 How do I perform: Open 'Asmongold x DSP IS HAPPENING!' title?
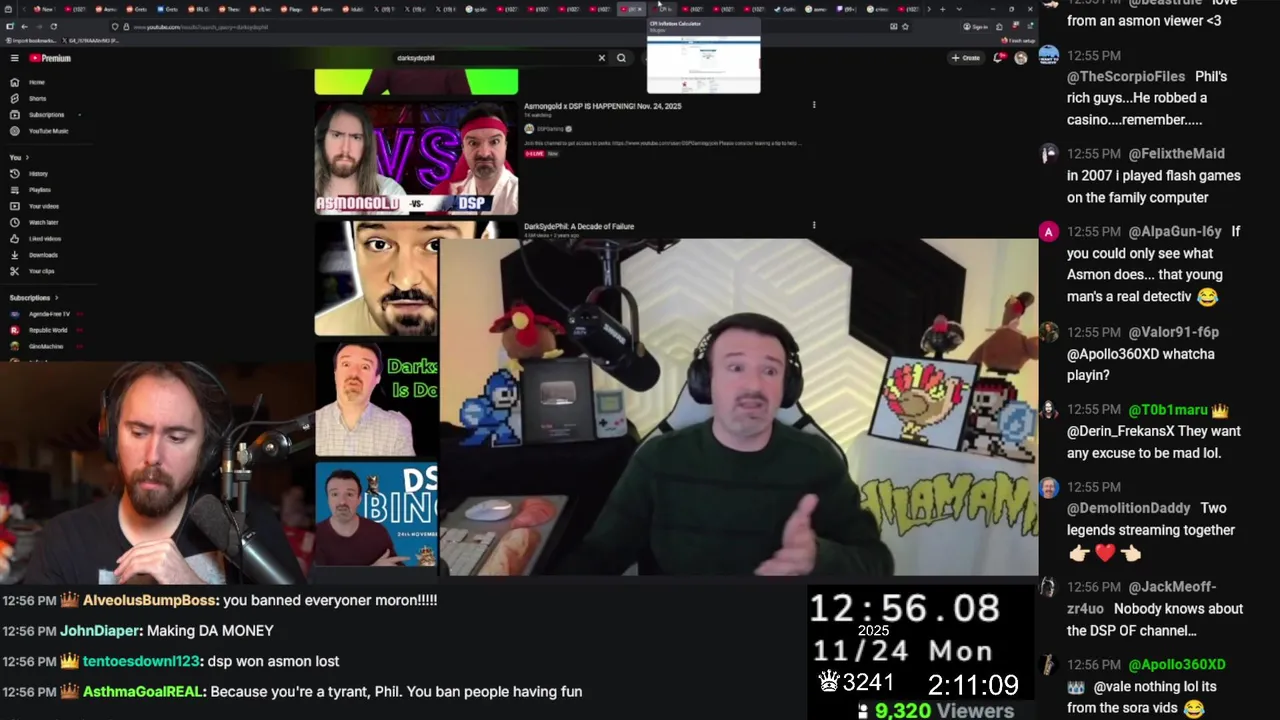tap(602, 106)
